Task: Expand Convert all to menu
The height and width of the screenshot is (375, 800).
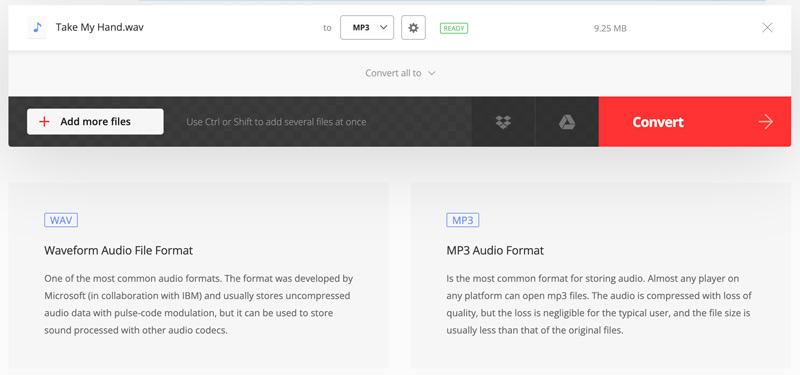Action: tap(400, 73)
